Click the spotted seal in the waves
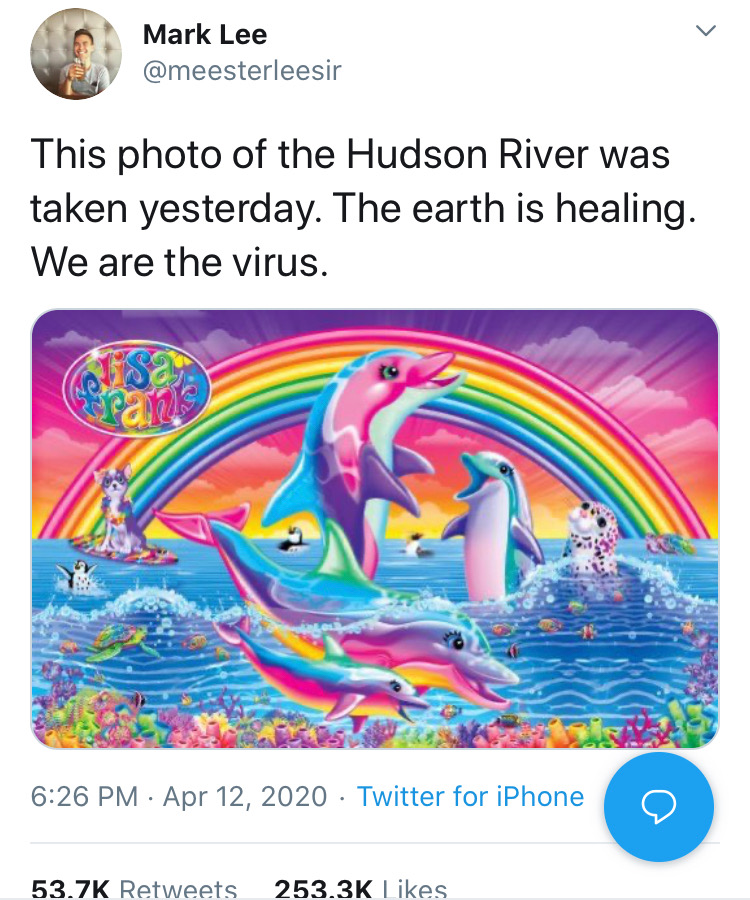Image resolution: width=750 pixels, height=900 pixels. pyautogui.click(x=592, y=538)
